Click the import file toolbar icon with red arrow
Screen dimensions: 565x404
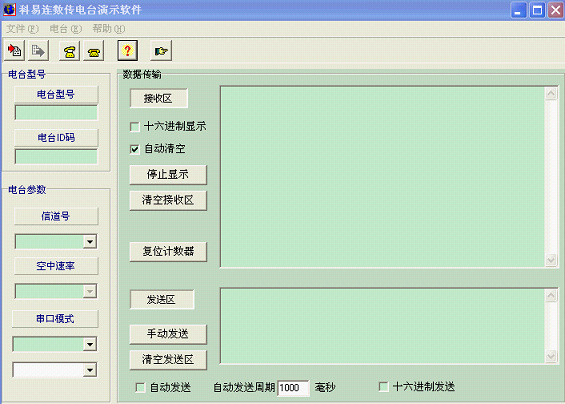14,50
